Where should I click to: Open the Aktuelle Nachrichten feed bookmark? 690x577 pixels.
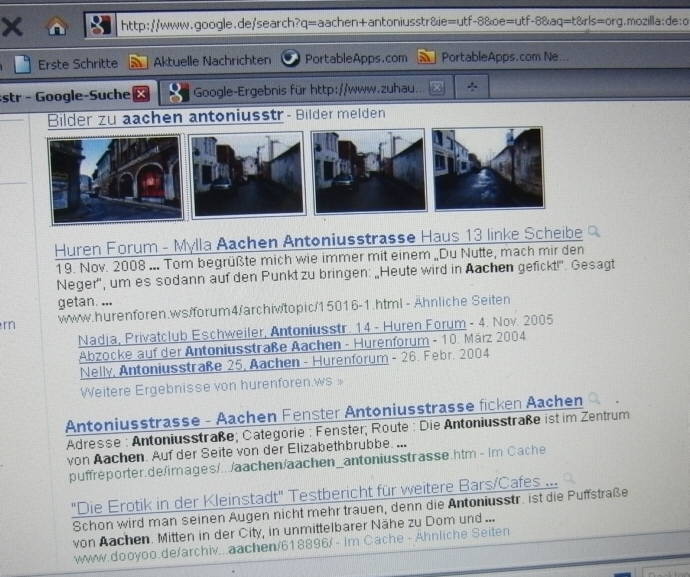[200, 60]
